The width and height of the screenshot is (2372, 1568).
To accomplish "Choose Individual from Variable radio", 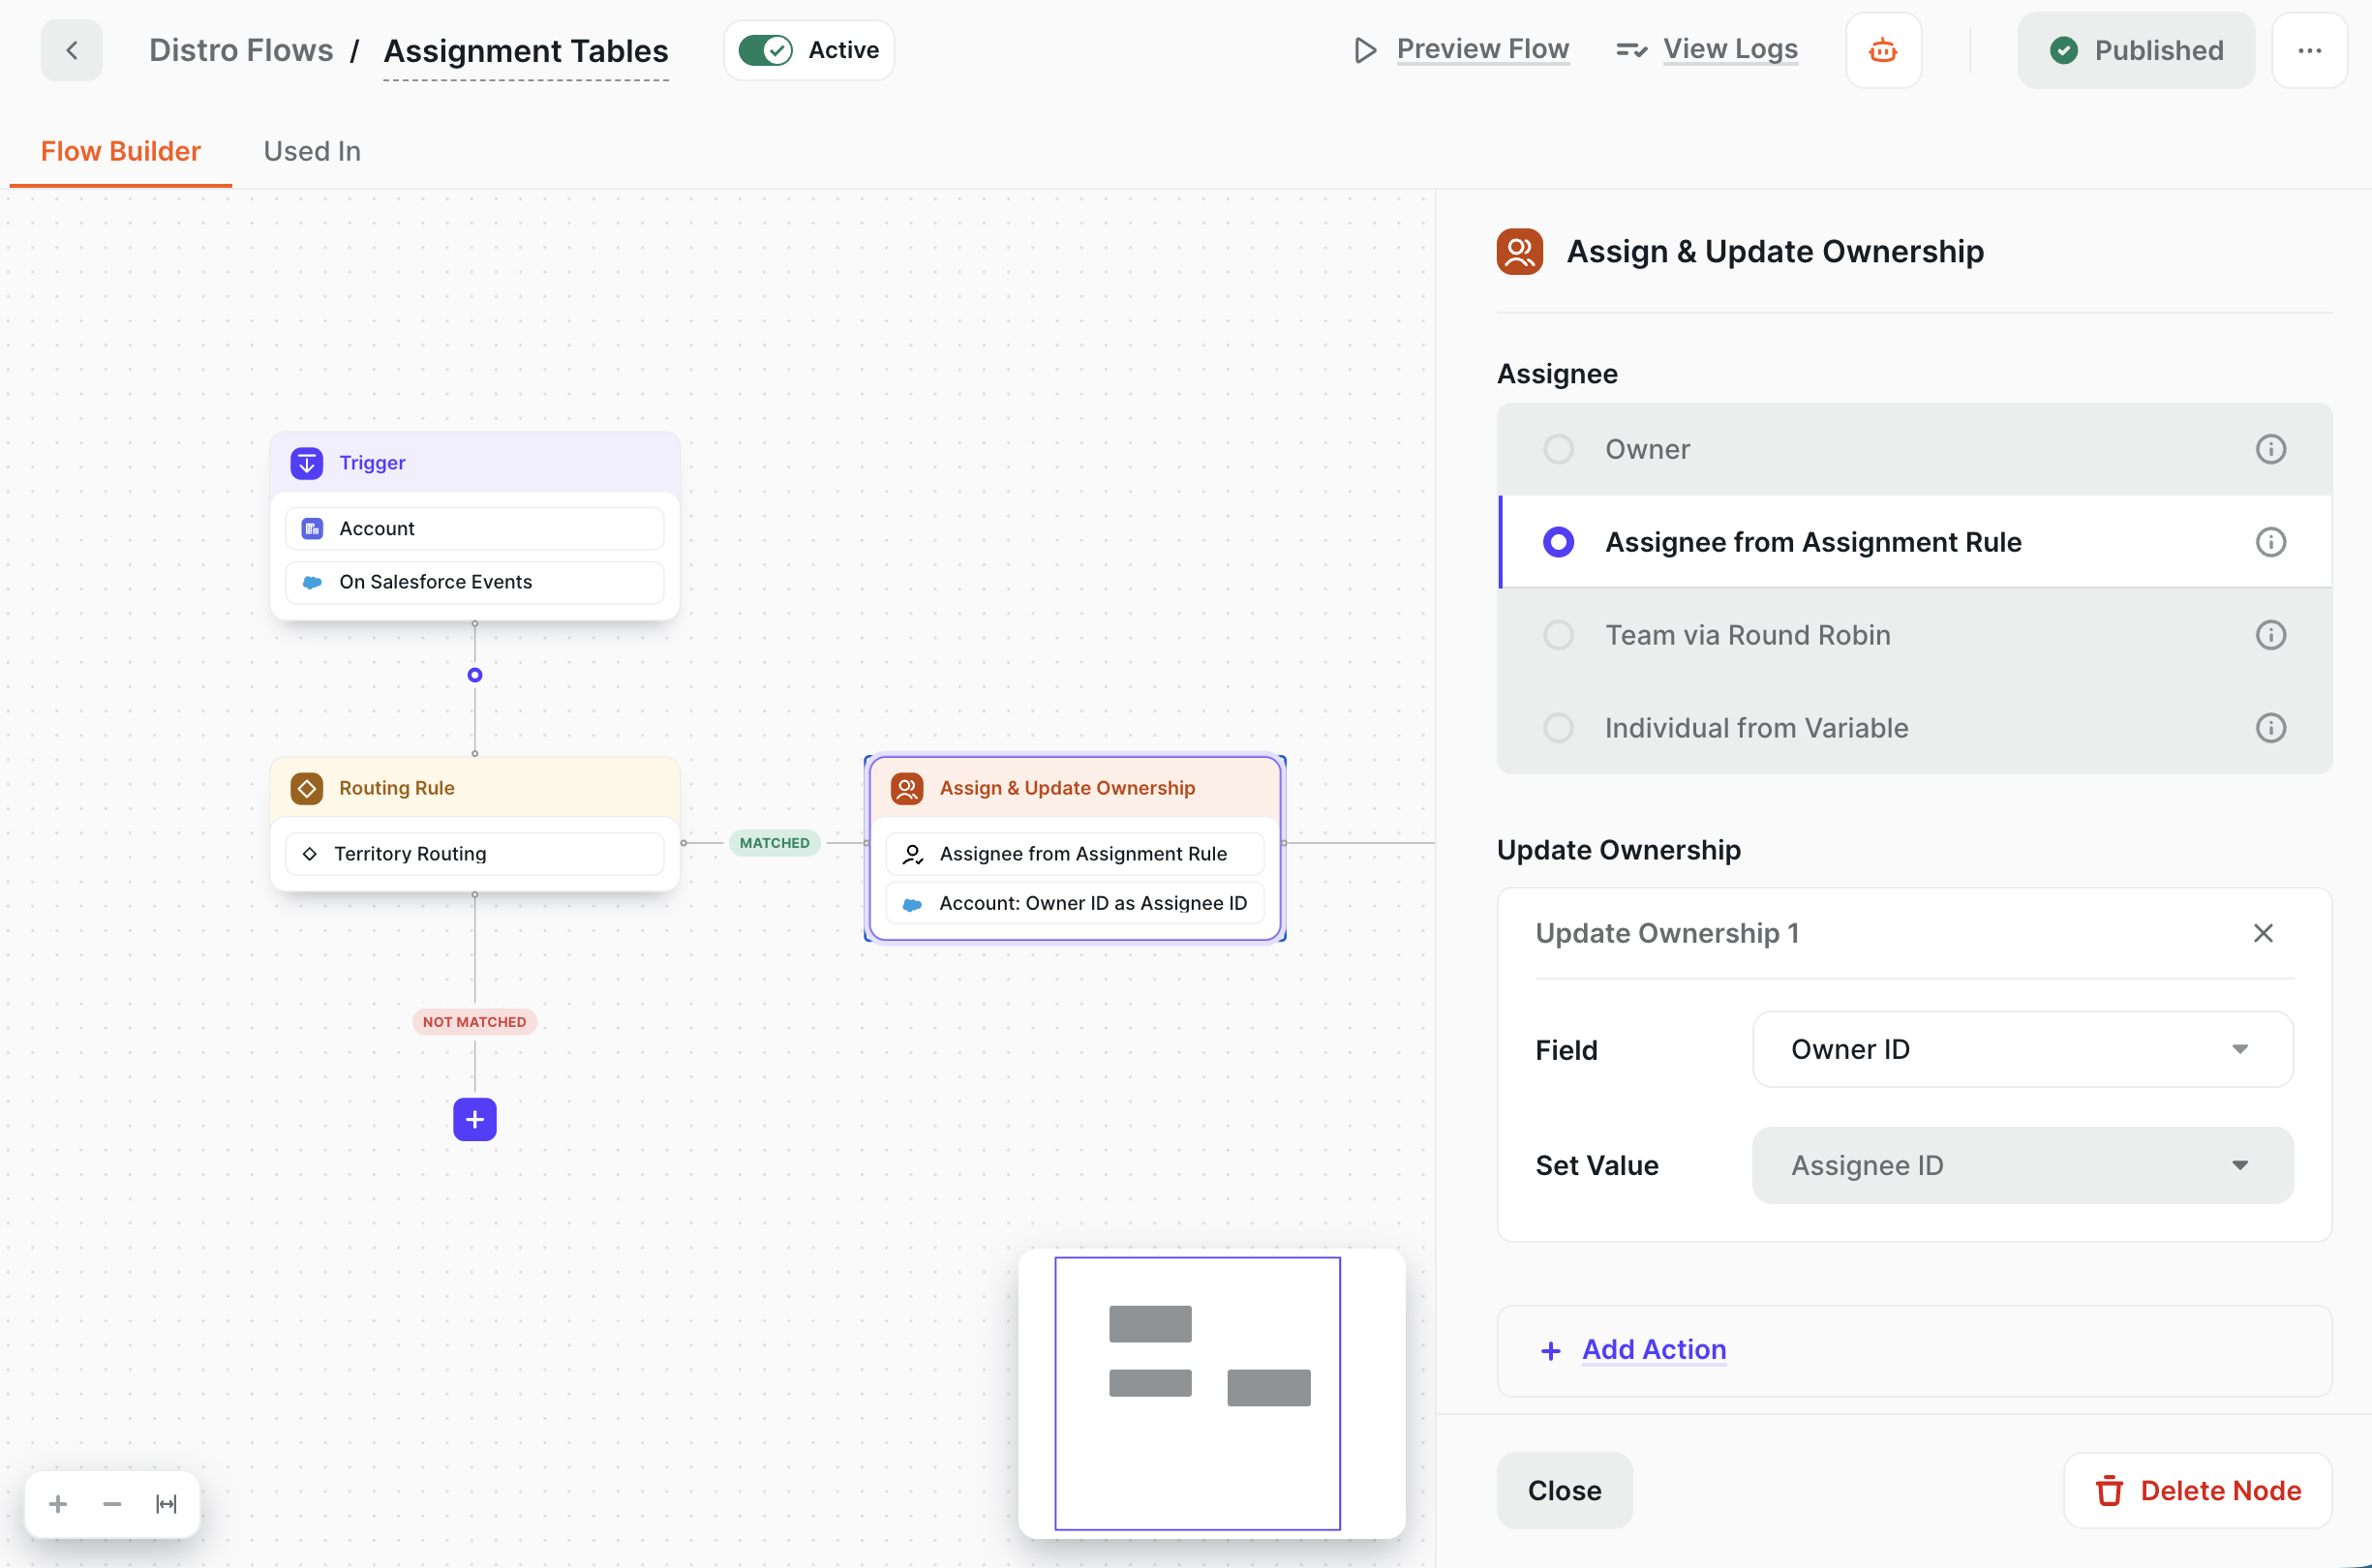I will pos(1558,728).
